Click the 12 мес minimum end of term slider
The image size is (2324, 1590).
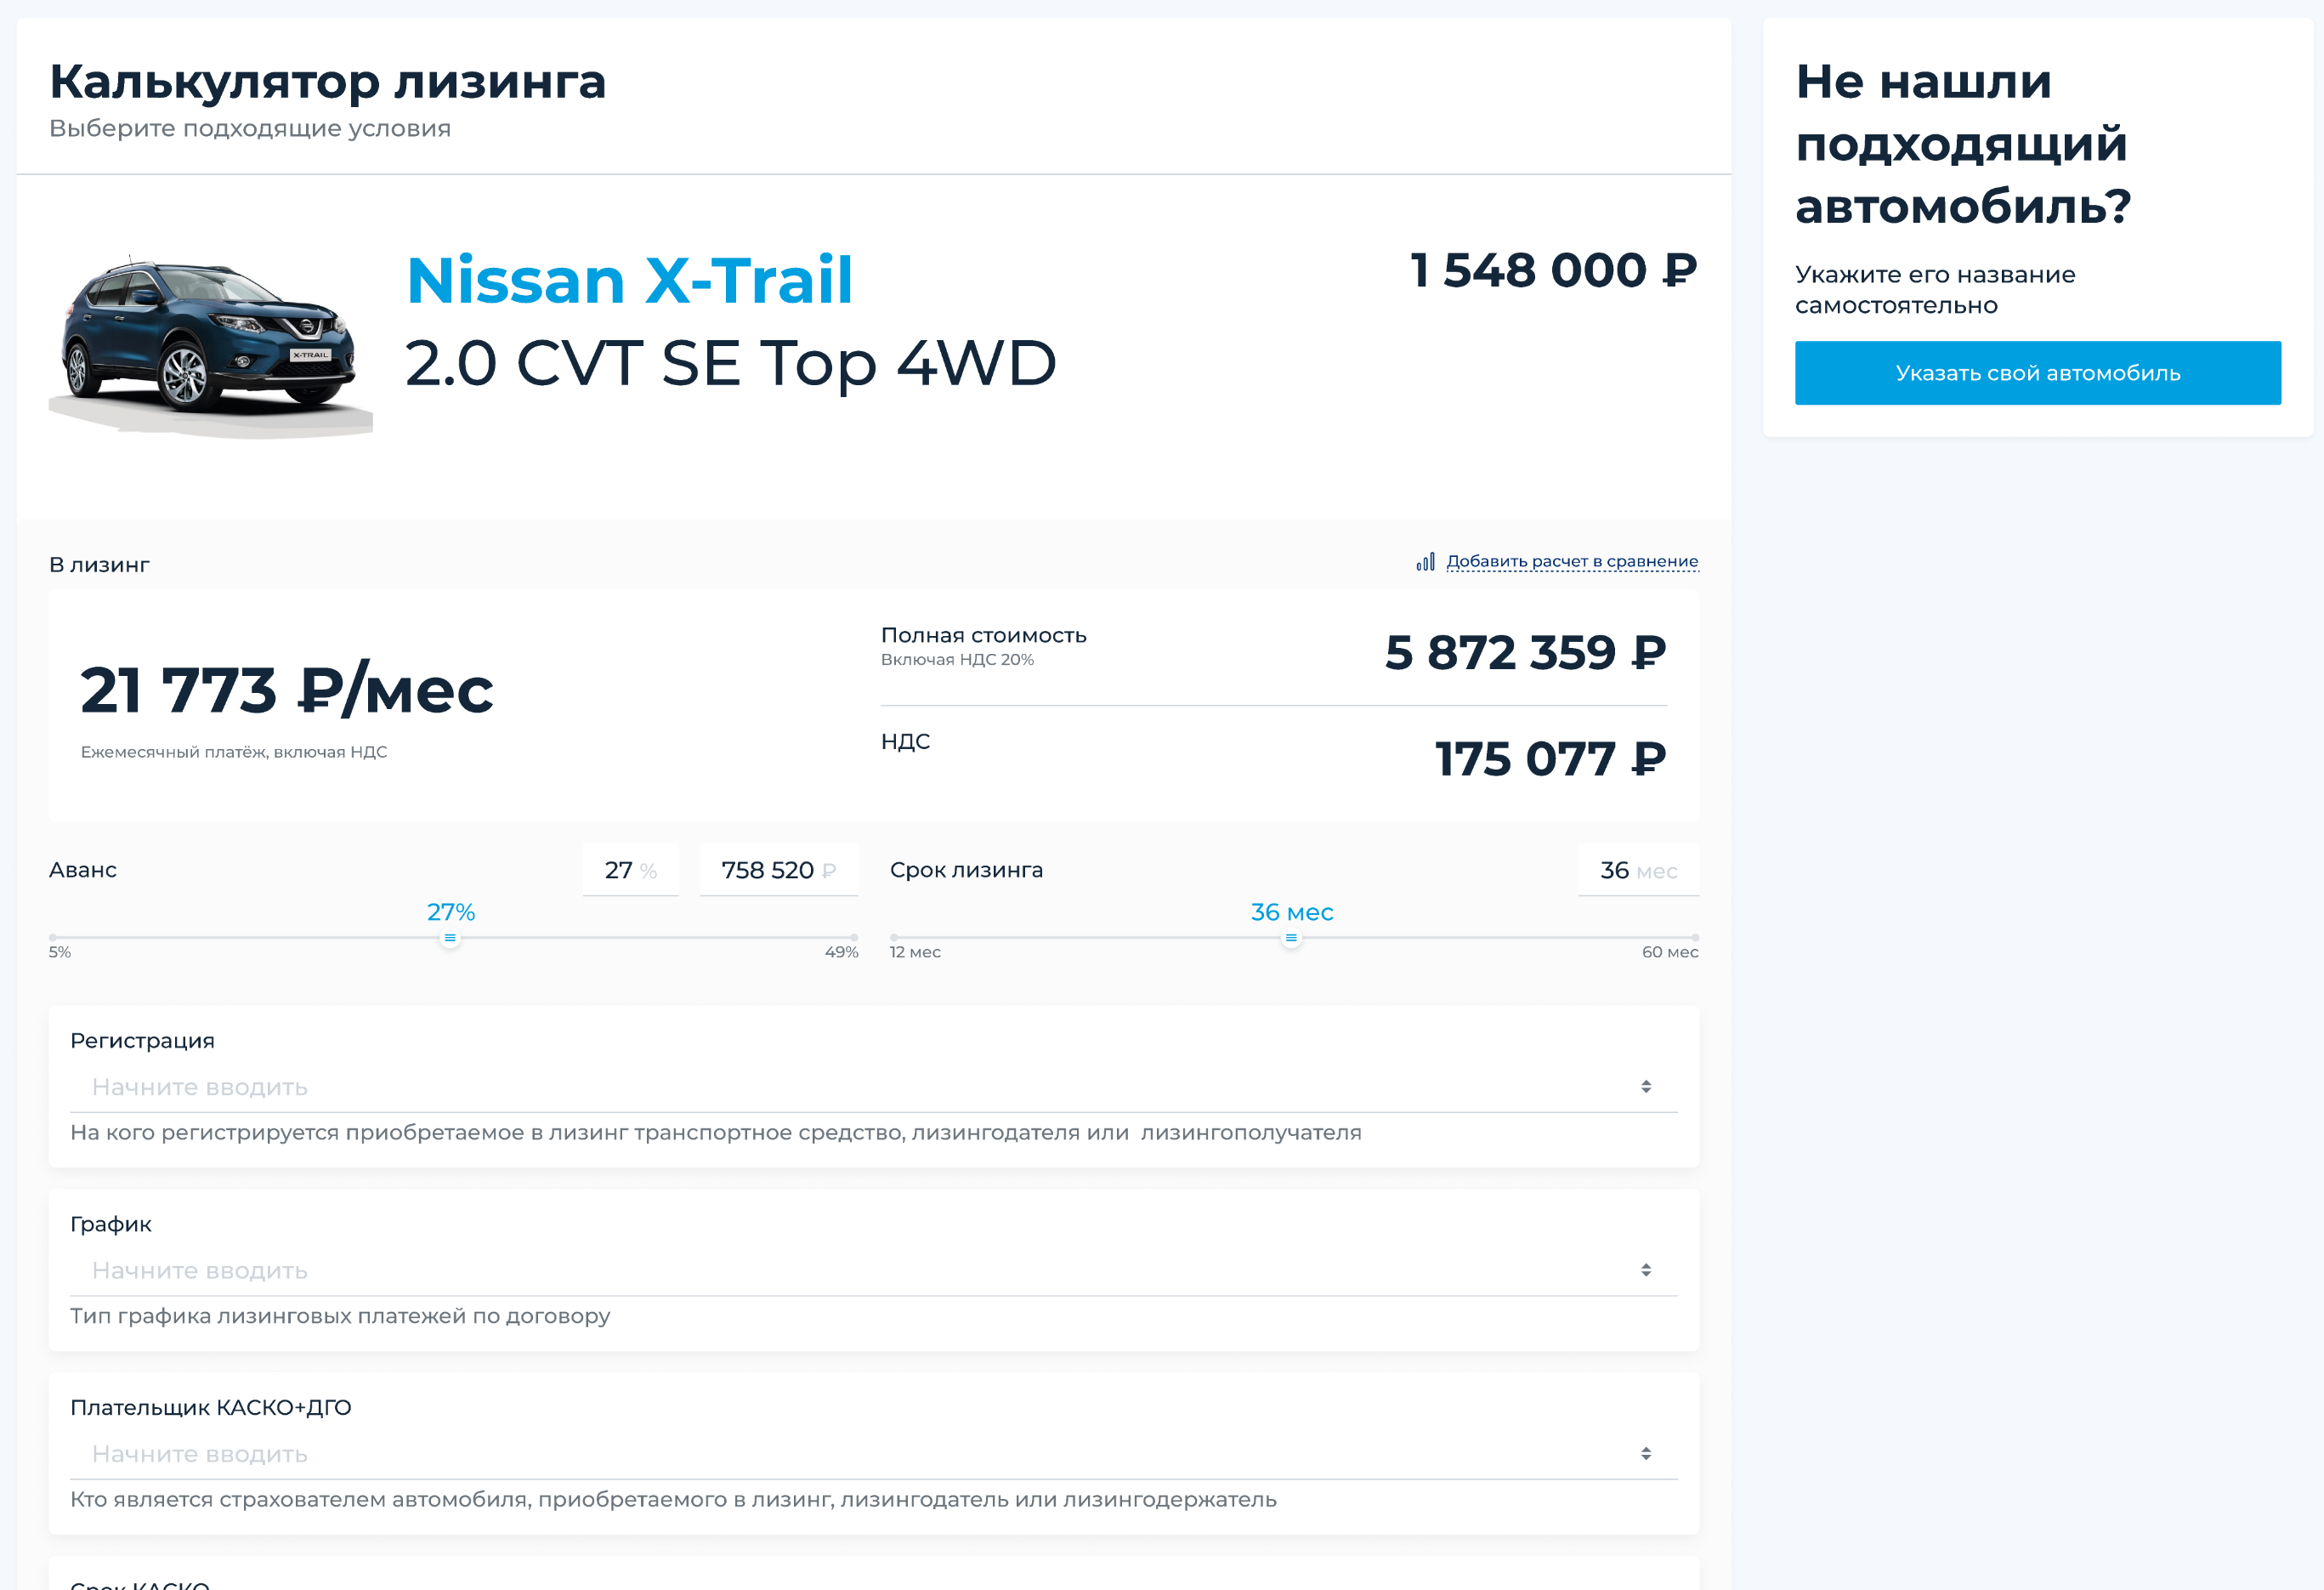tap(894, 938)
